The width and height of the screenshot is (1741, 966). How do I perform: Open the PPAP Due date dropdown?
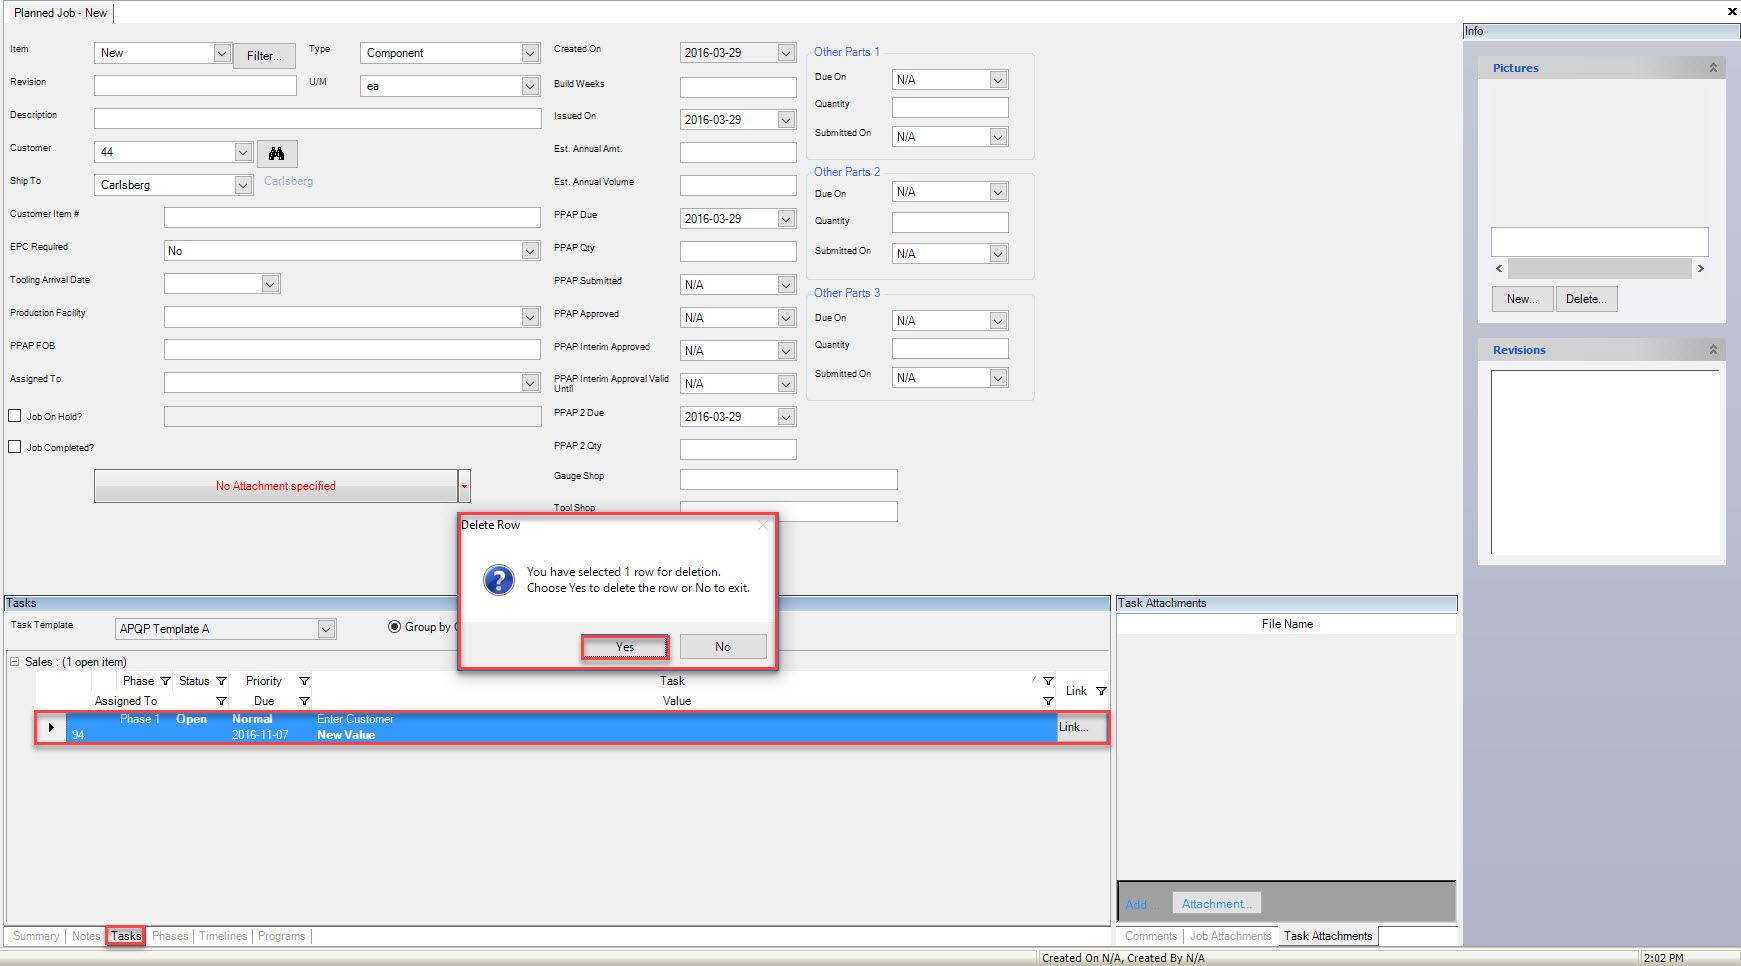tap(786, 219)
